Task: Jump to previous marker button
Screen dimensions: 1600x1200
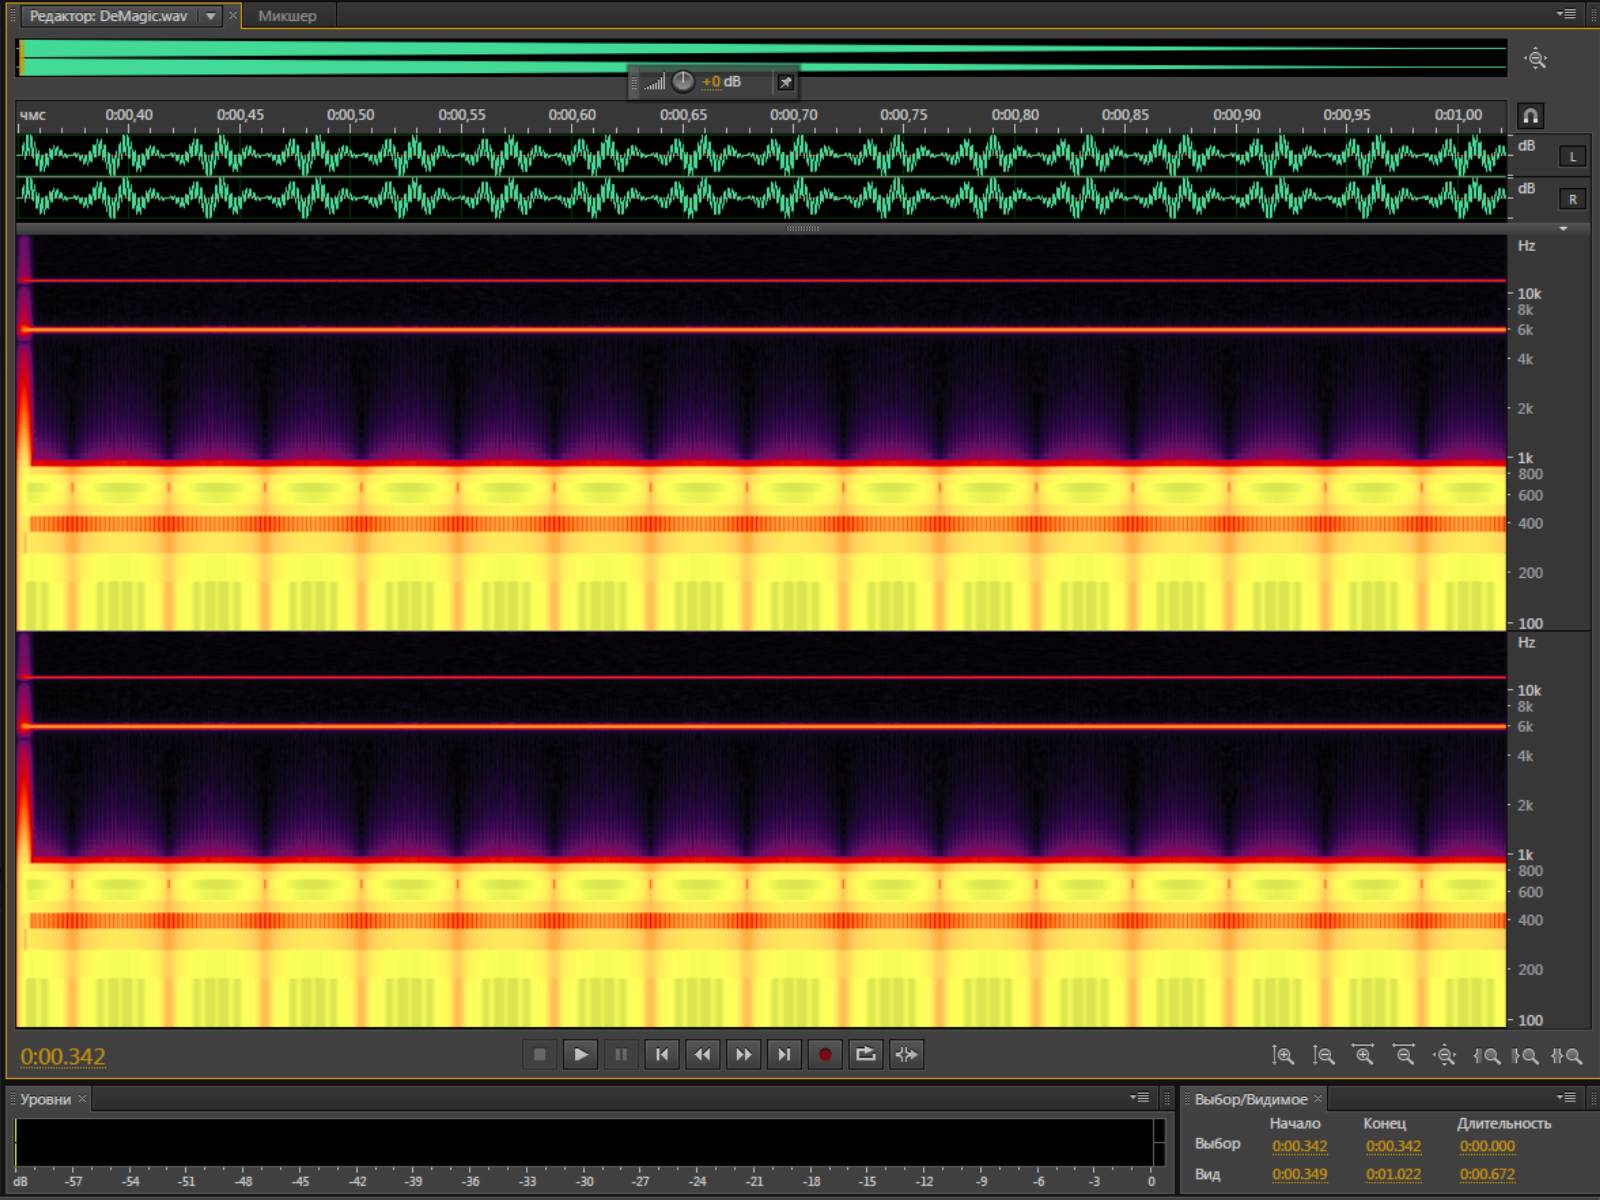Action: (662, 1054)
